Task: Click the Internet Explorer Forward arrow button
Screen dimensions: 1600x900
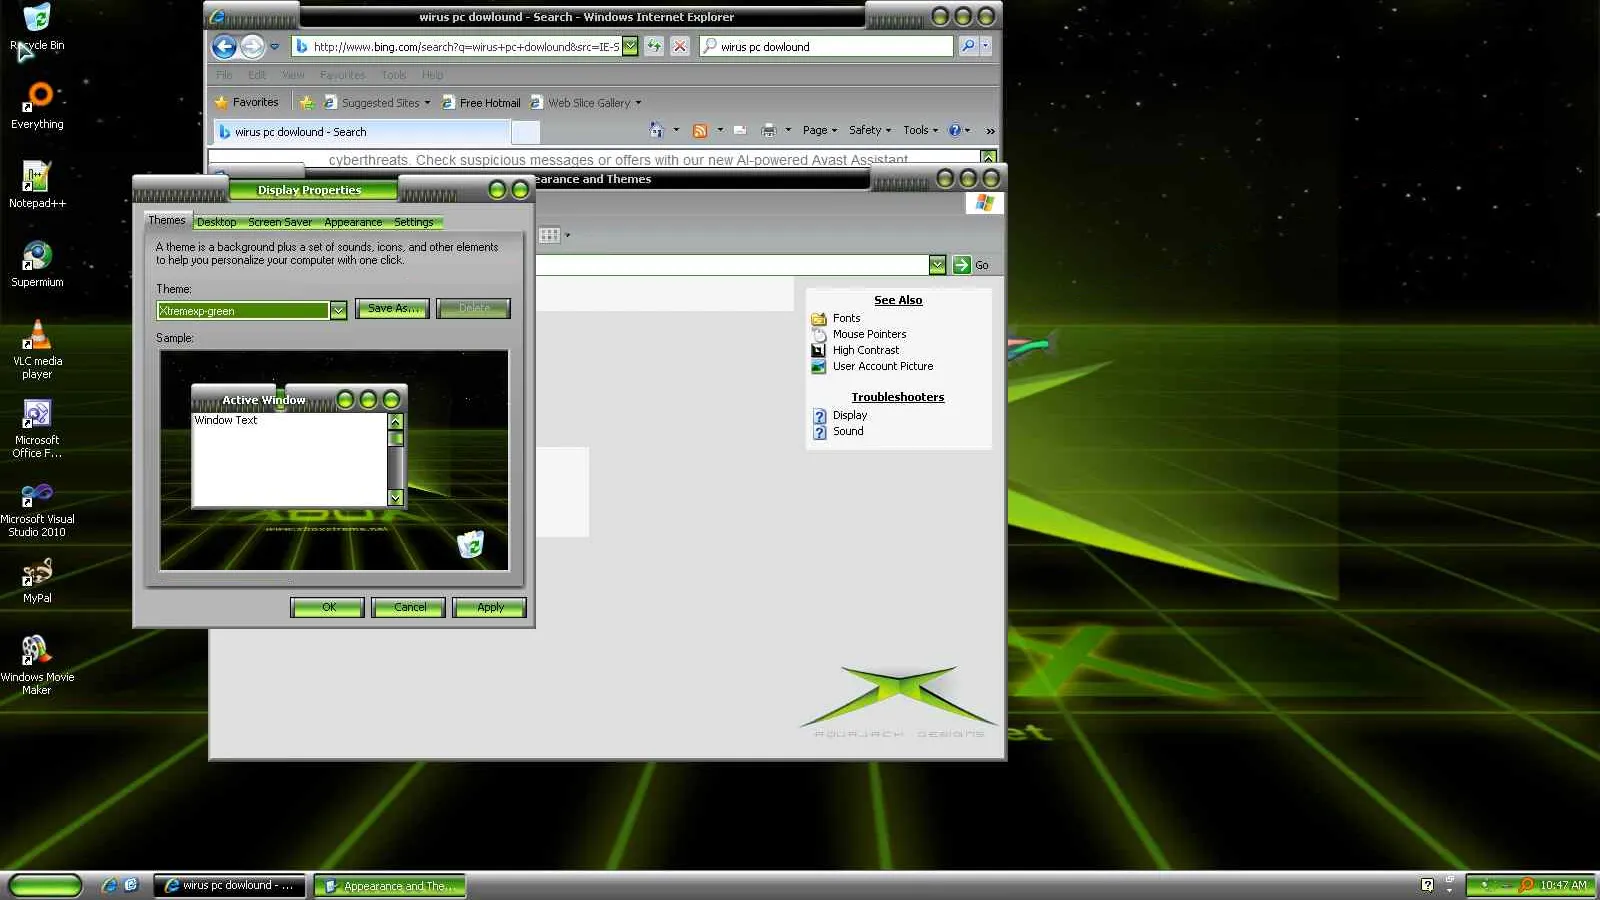Action: (x=252, y=46)
